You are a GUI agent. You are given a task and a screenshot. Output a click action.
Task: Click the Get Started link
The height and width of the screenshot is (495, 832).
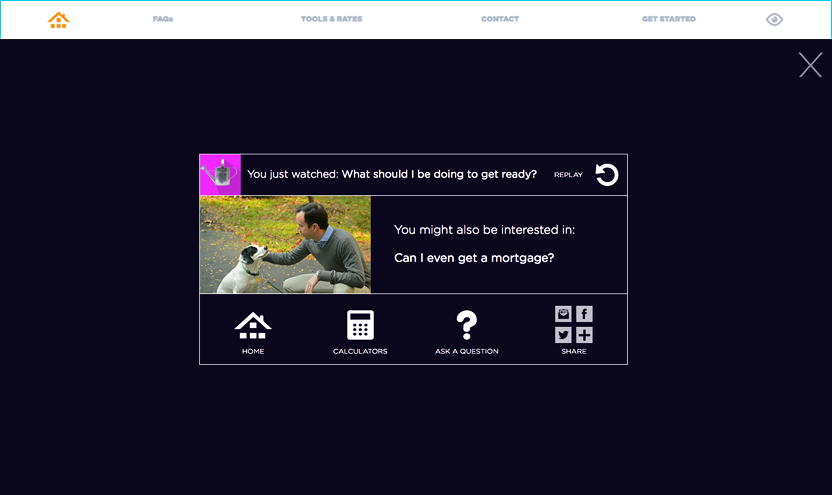point(669,19)
